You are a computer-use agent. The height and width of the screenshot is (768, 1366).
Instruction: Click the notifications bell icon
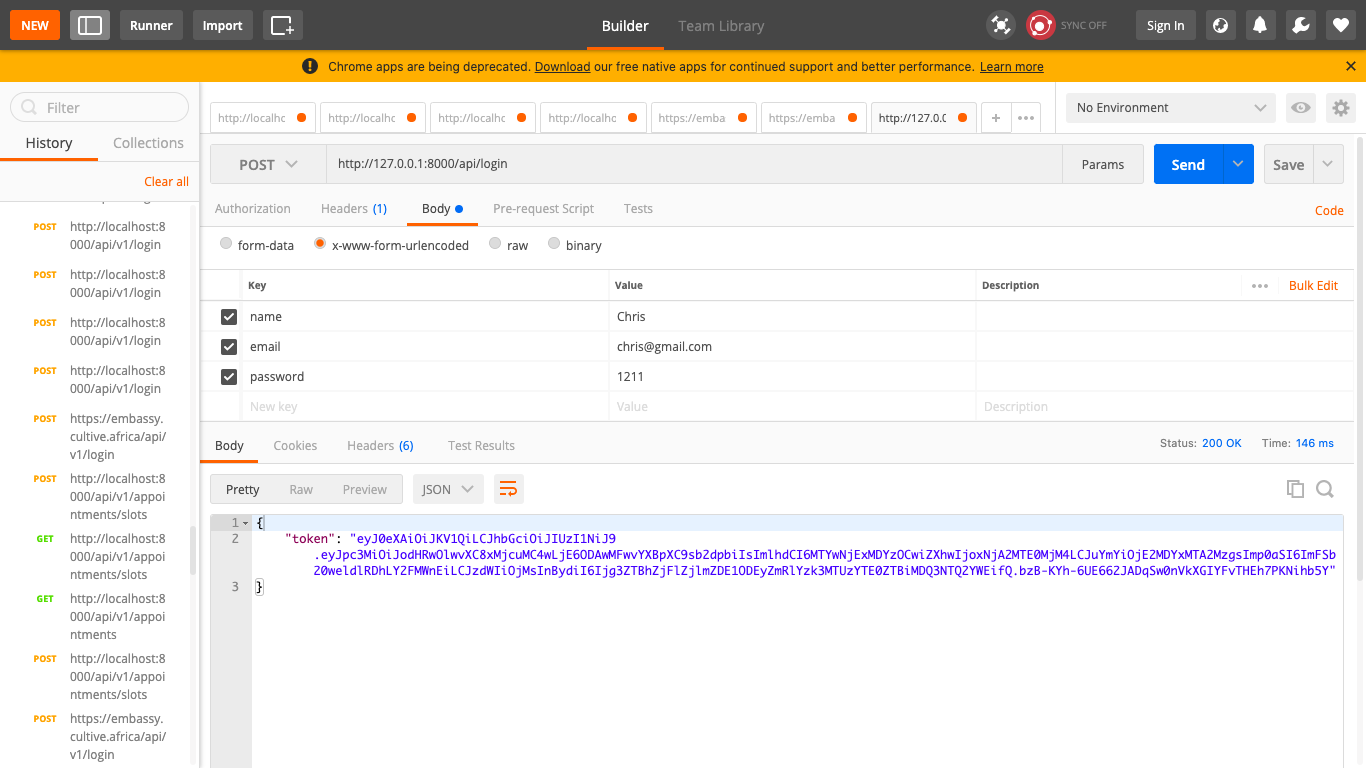(1260, 24)
